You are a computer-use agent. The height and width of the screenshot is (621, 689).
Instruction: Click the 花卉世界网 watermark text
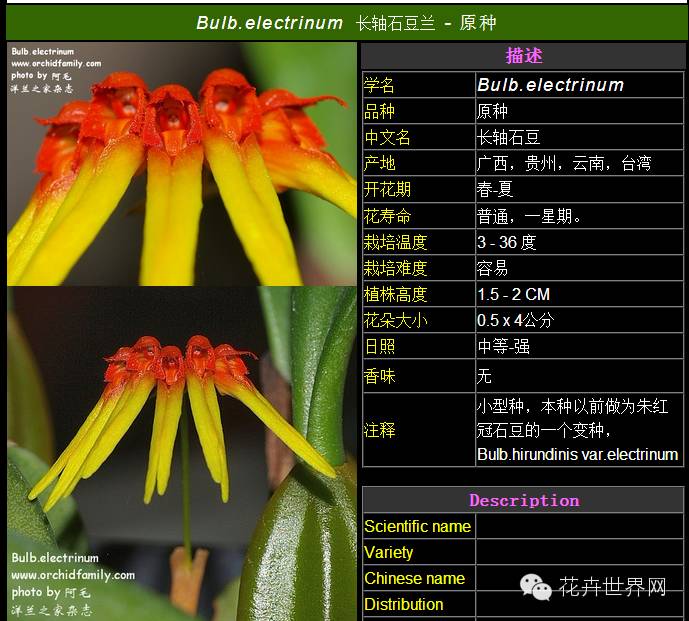tap(612, 587)
